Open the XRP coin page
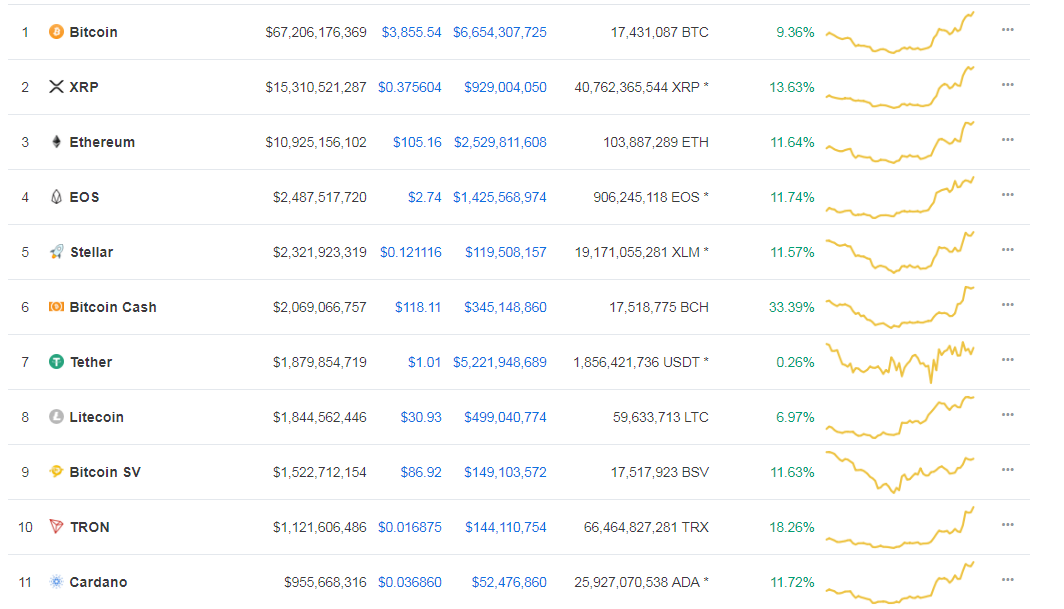Image resolution: width=1064 pixels, height=609 pixels. point(84,87)
